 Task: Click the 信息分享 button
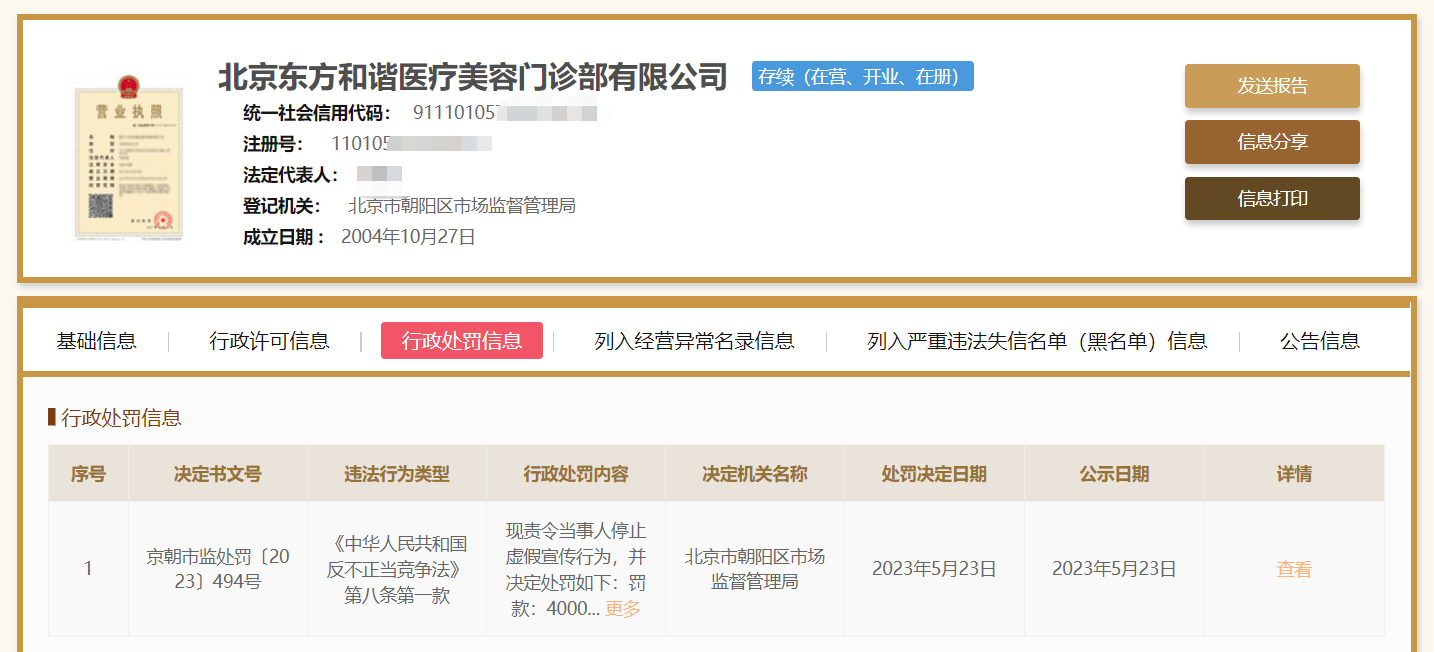pos(1272,142)
